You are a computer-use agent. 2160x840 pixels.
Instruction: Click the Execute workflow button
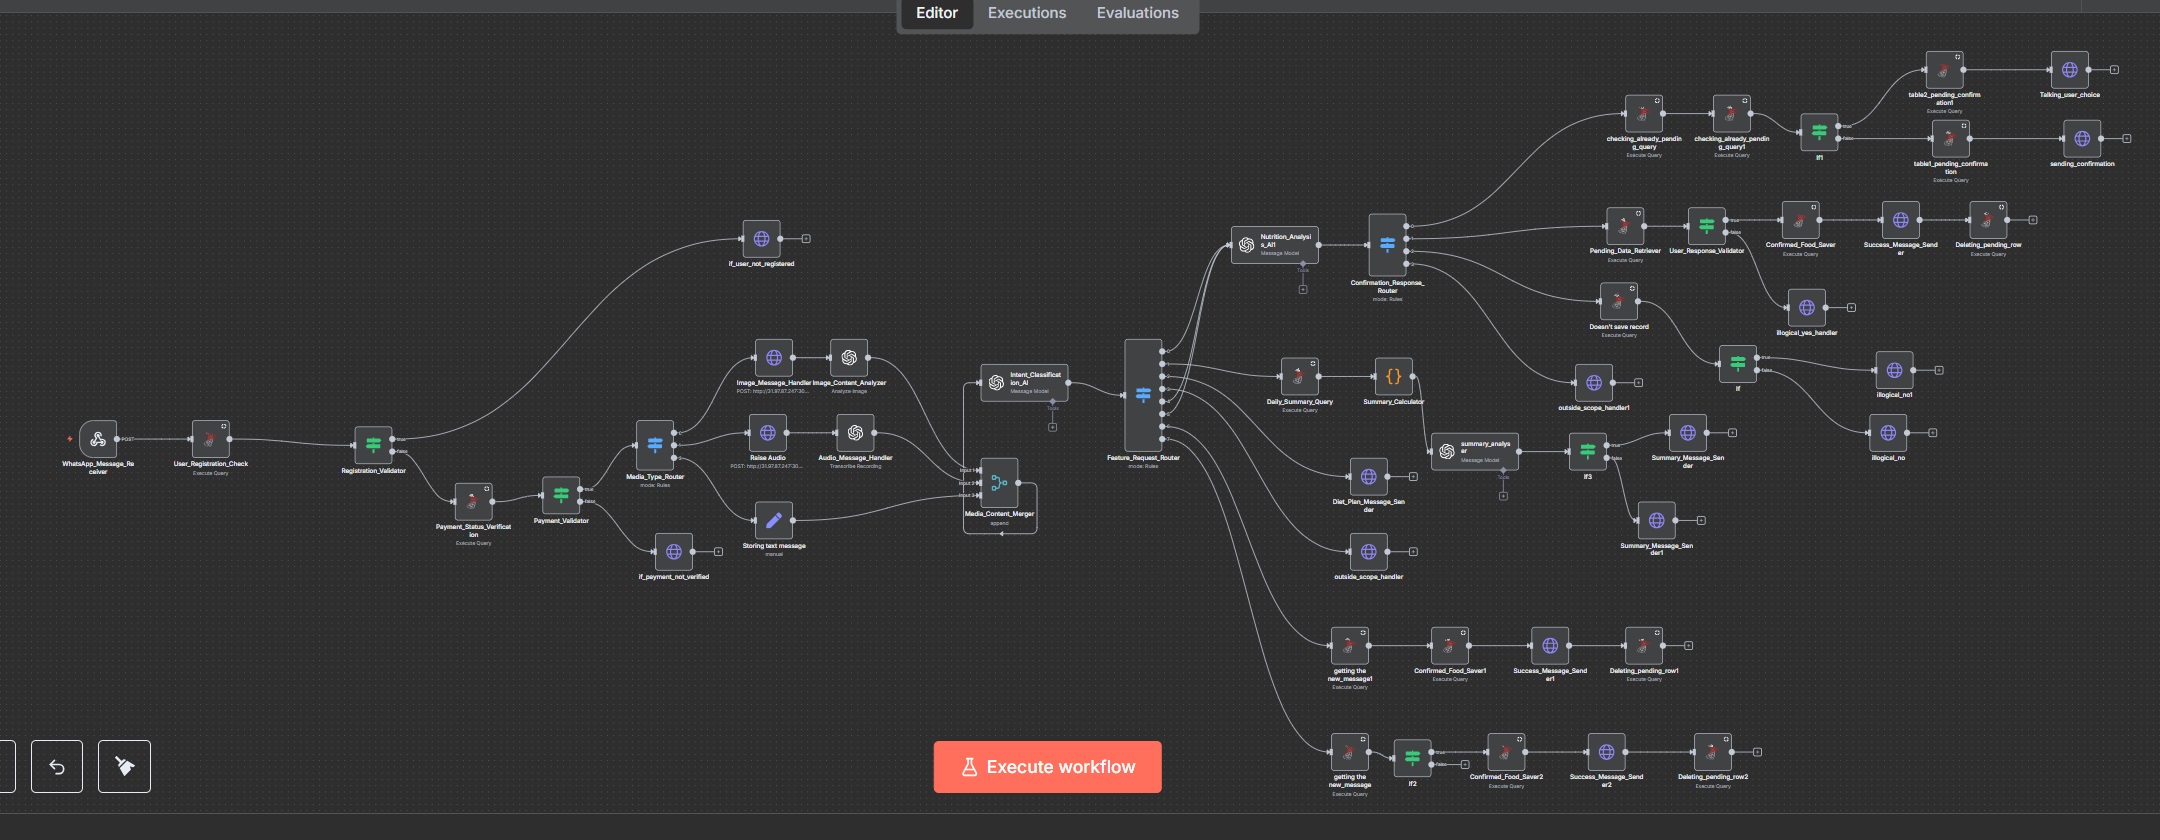tap(1047, 767)
